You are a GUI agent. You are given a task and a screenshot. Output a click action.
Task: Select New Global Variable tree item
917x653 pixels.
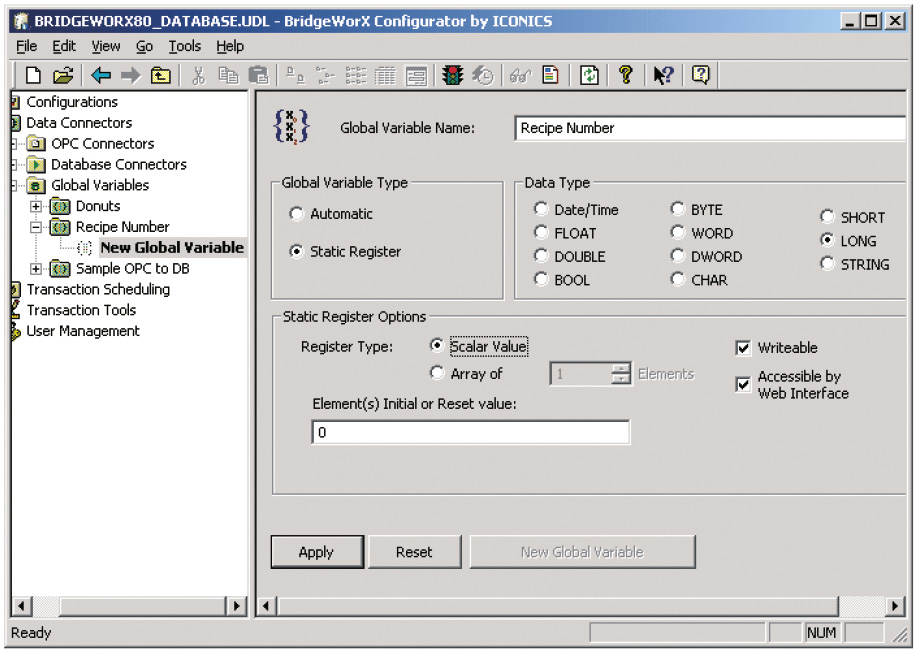pyautogui.click(x=172, y=248)
